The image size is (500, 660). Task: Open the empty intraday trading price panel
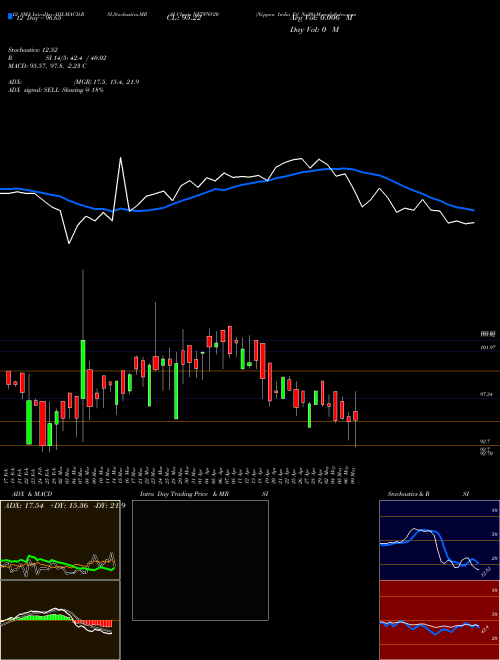[x=200, y=560]
